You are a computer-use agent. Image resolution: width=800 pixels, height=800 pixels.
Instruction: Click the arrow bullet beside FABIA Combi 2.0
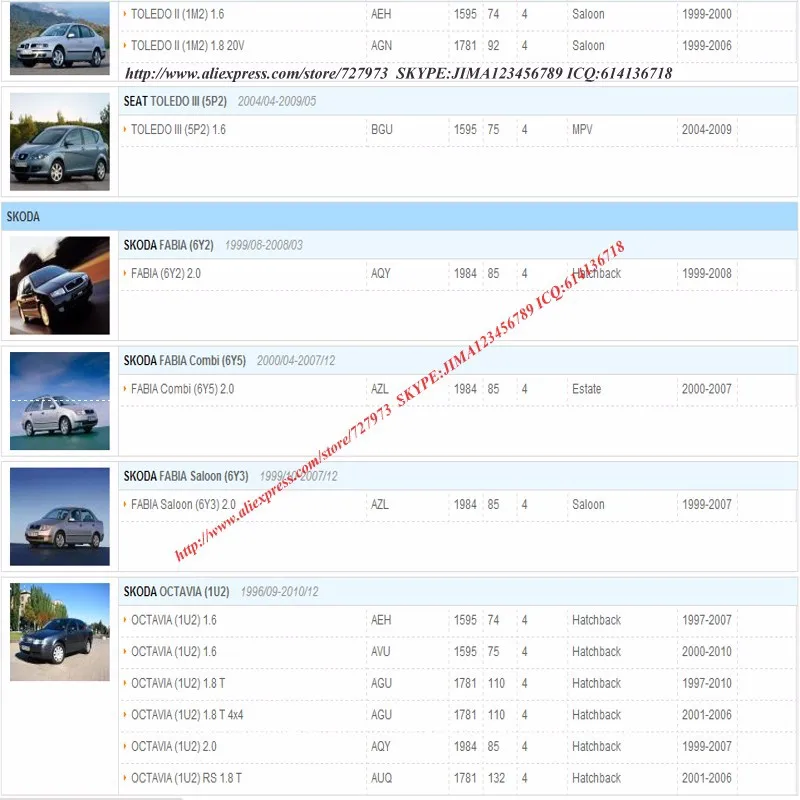pos(125,389)
